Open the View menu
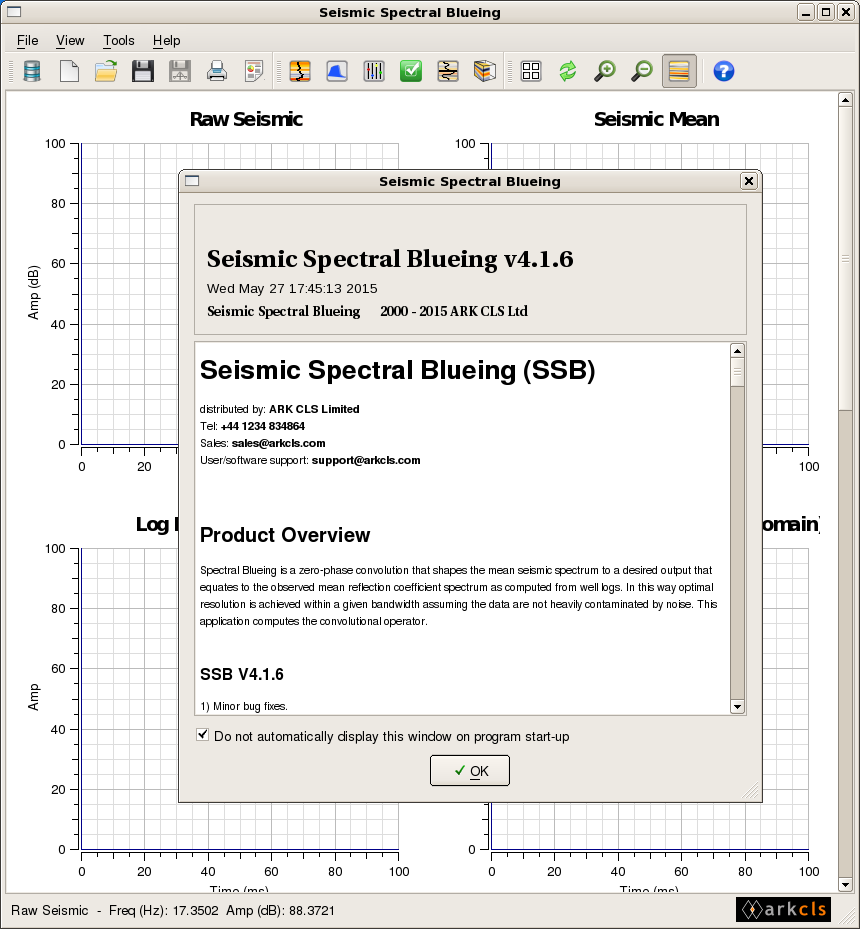Image resolution: width=860 pixels, height=929 pixels. coord(70,40)
